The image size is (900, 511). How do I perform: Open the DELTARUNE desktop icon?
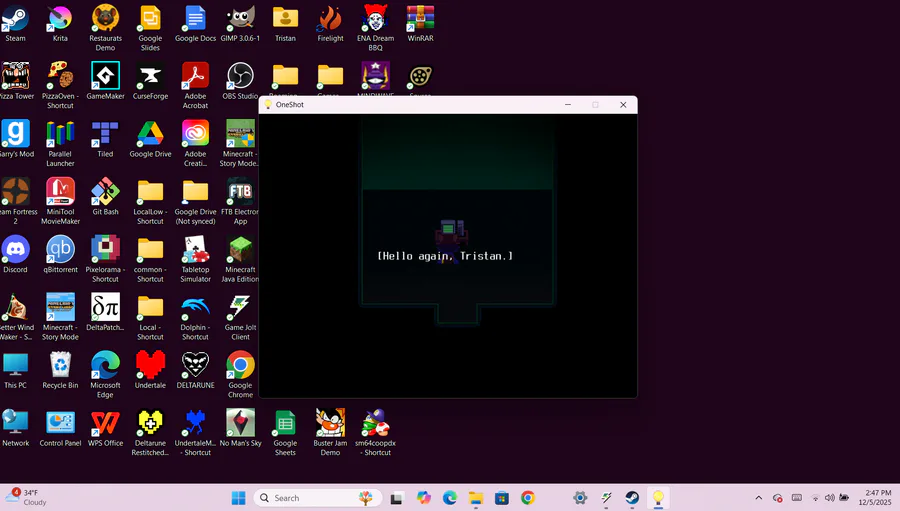(195, 370)
